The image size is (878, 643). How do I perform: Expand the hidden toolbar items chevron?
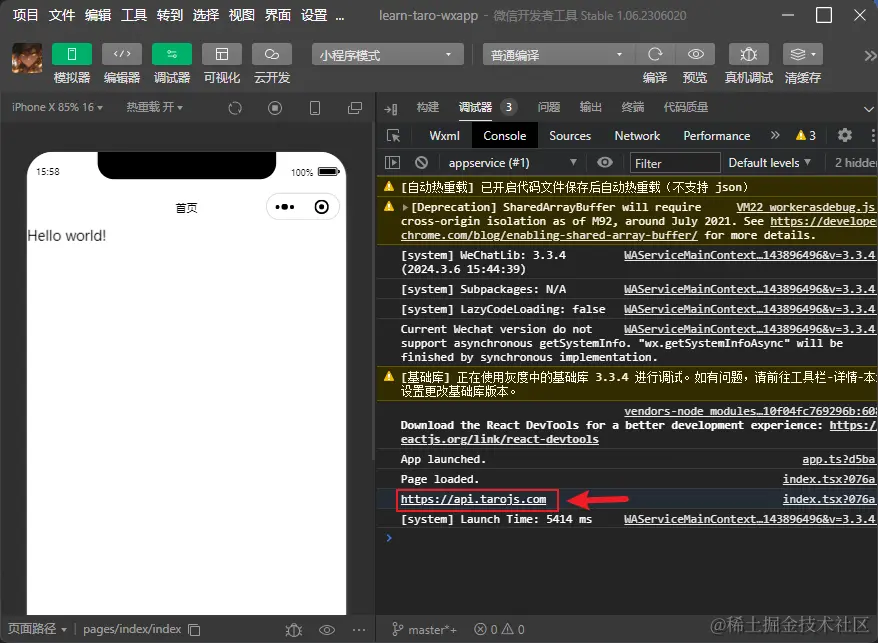click(x=870, y=55)
